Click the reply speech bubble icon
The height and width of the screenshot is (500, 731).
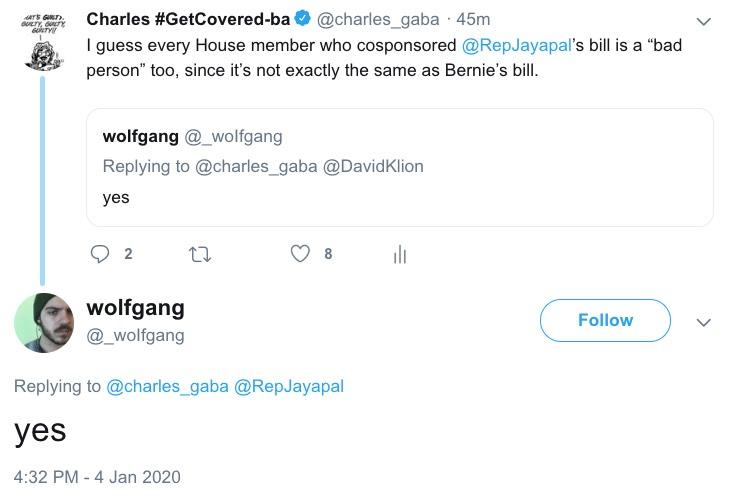101,254
